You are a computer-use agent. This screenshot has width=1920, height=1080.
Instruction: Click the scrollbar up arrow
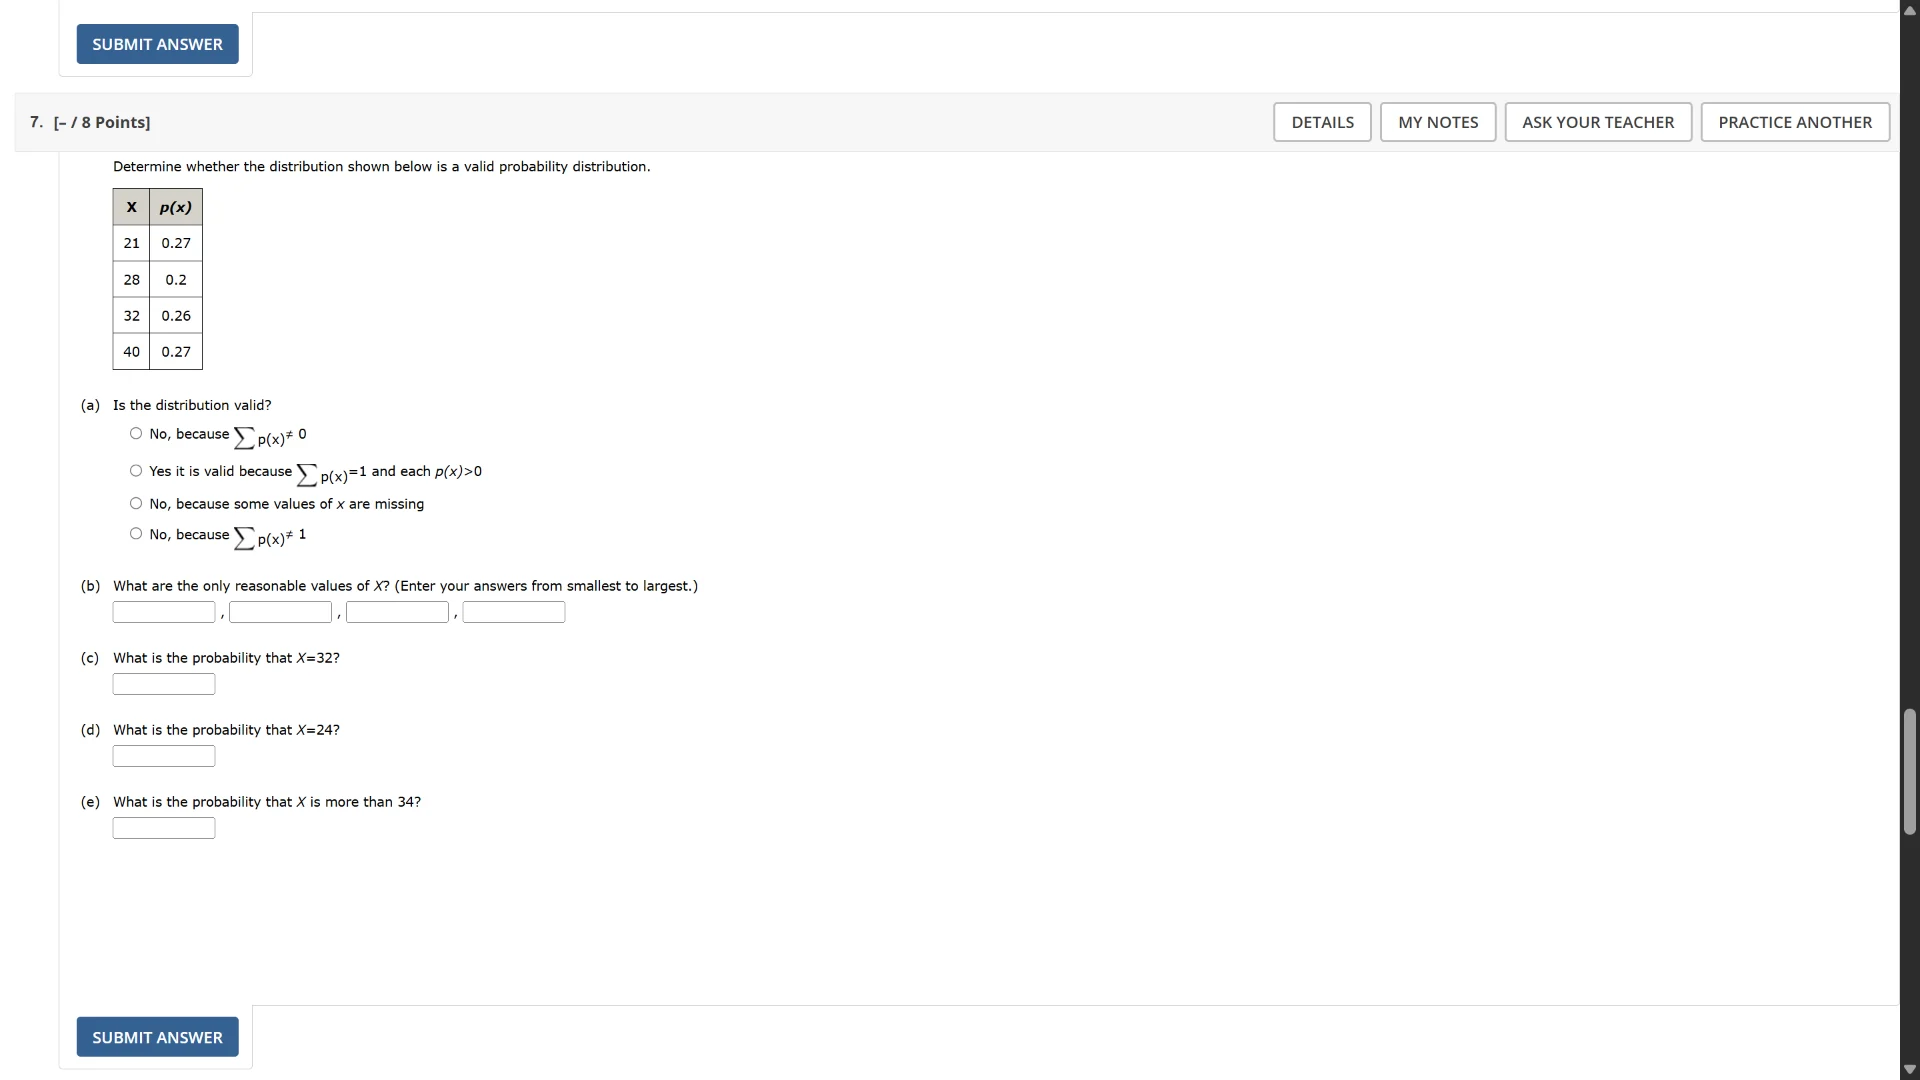point(1910,10)
